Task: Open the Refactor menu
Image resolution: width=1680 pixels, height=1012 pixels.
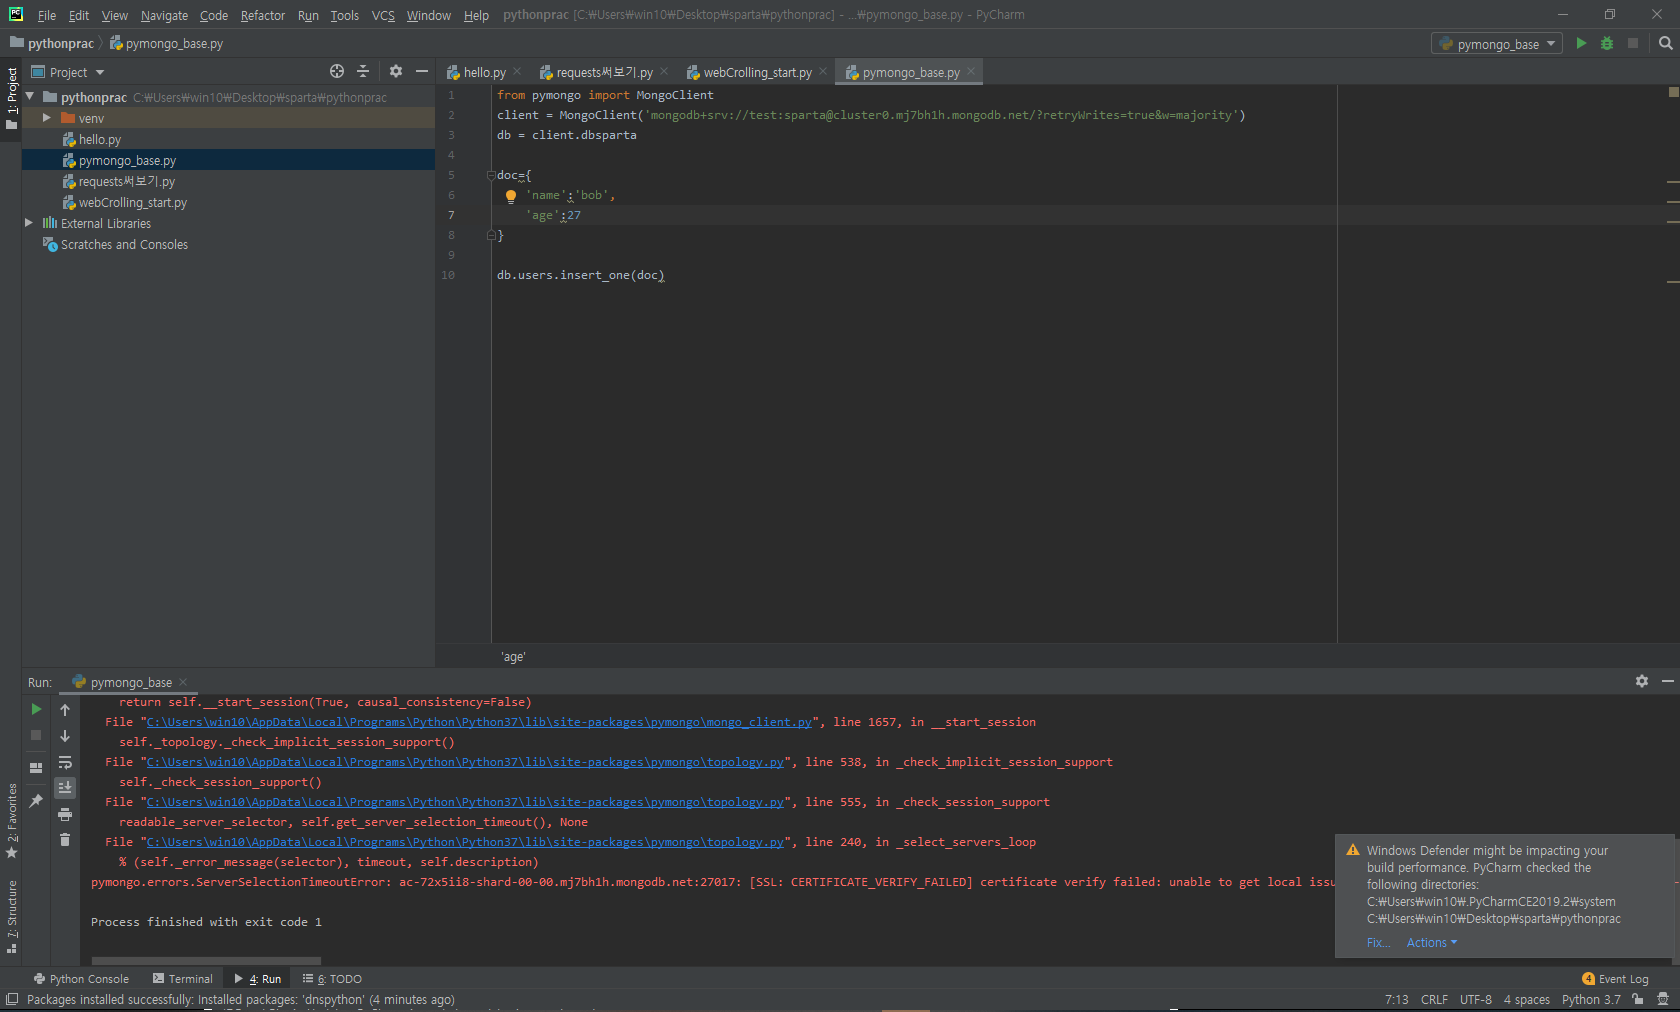Action: (x=262, y=15)
